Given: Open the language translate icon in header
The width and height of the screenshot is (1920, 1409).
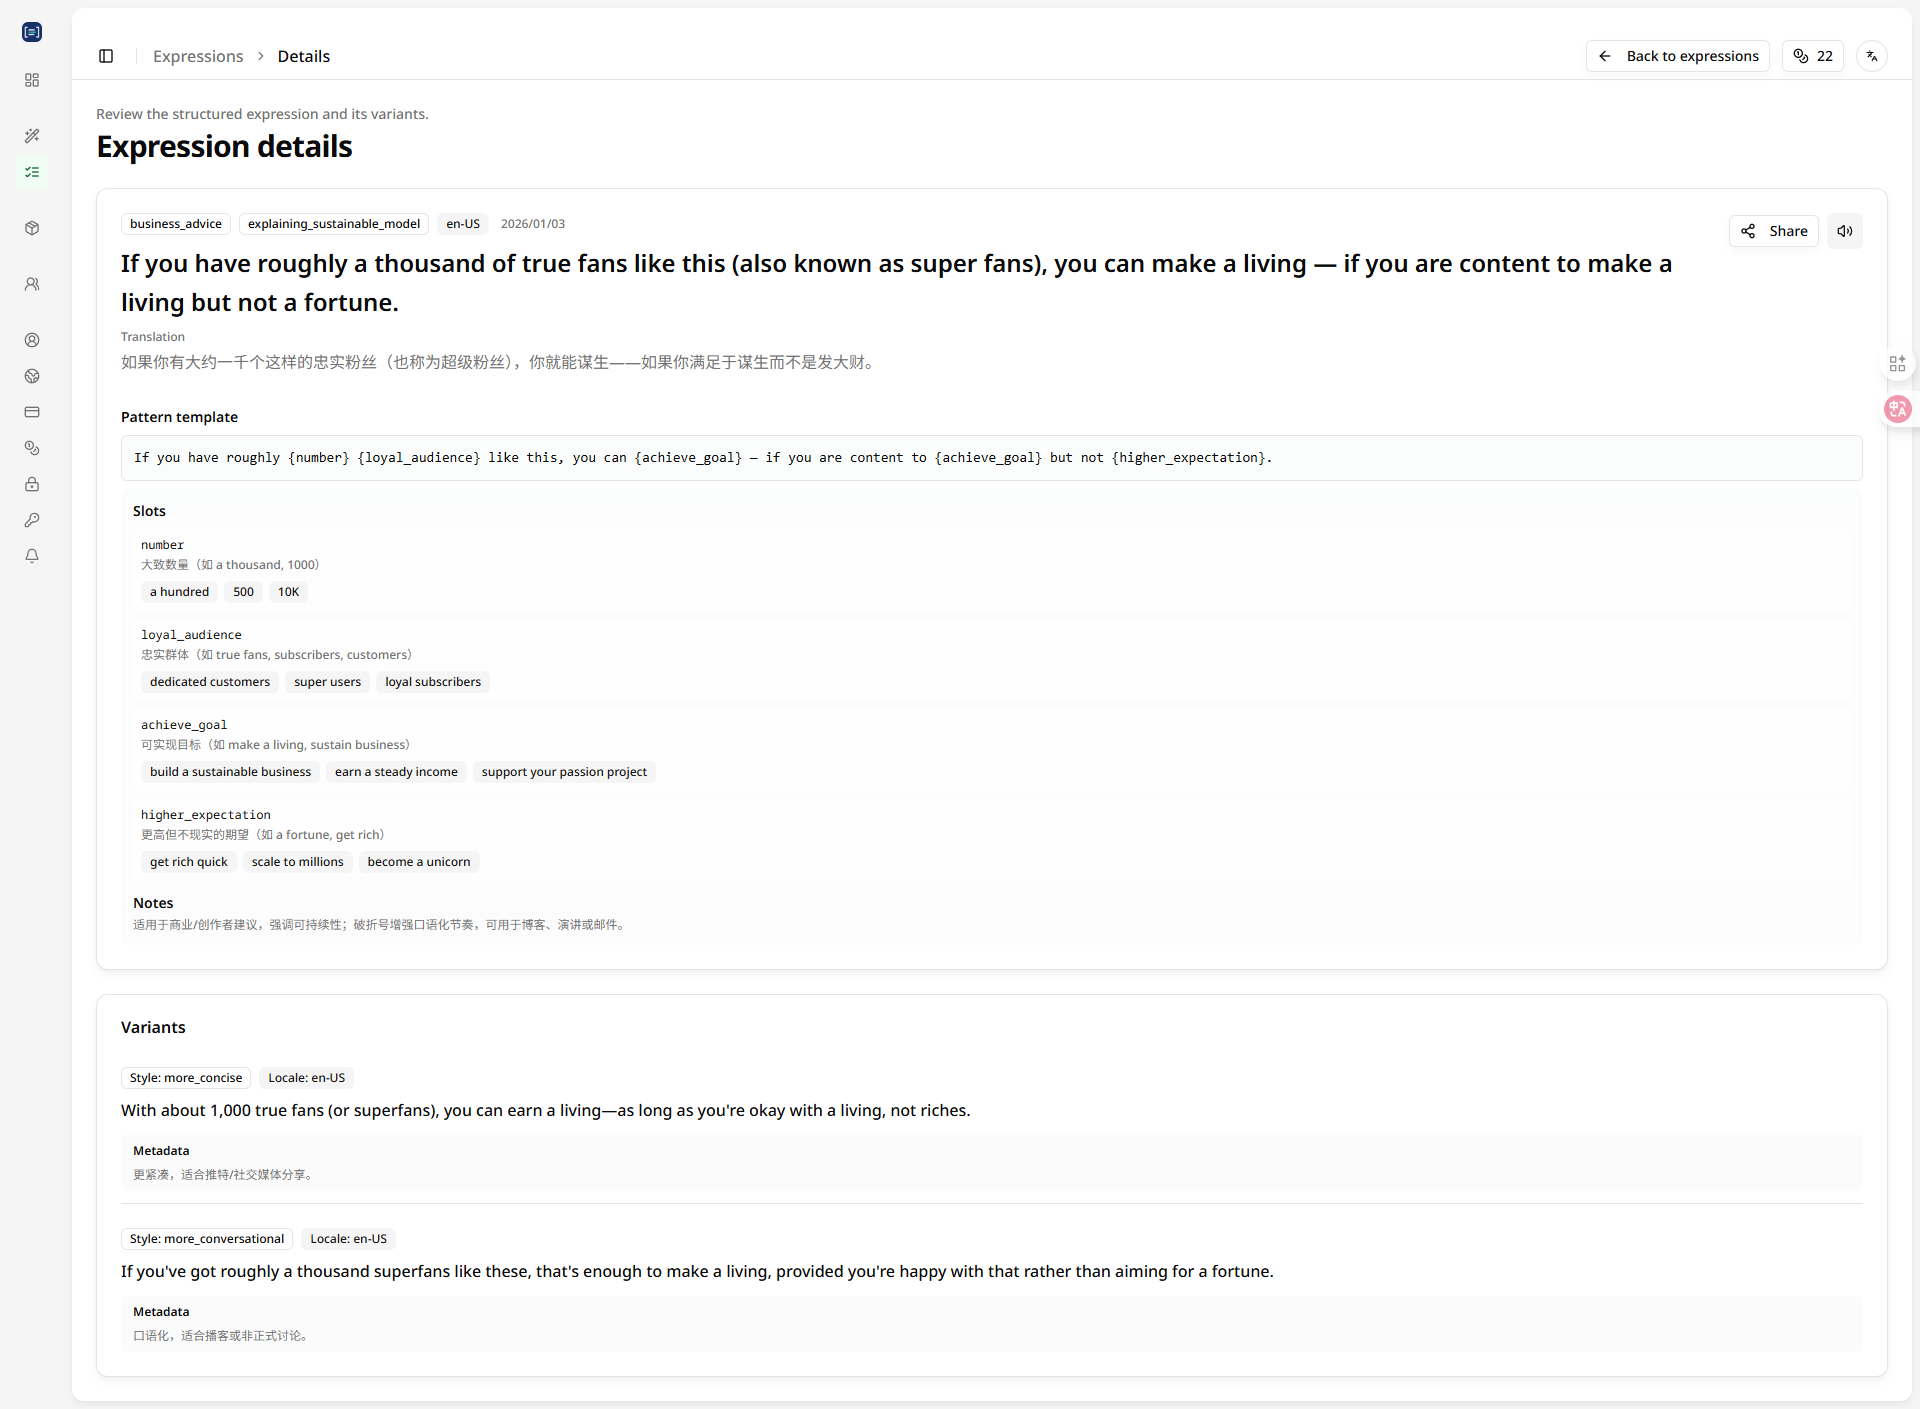Looking at the screenshot, I should (1872, 56).
